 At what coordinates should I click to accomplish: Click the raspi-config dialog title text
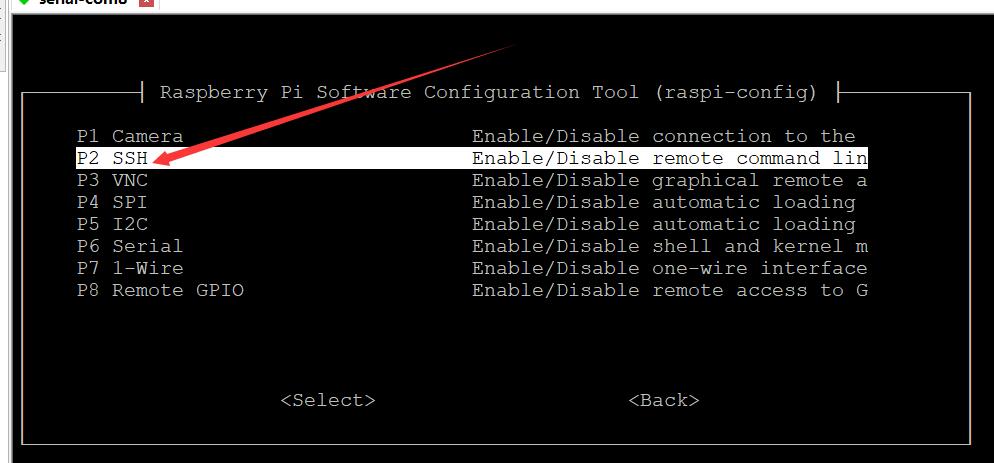pos(488,93)
